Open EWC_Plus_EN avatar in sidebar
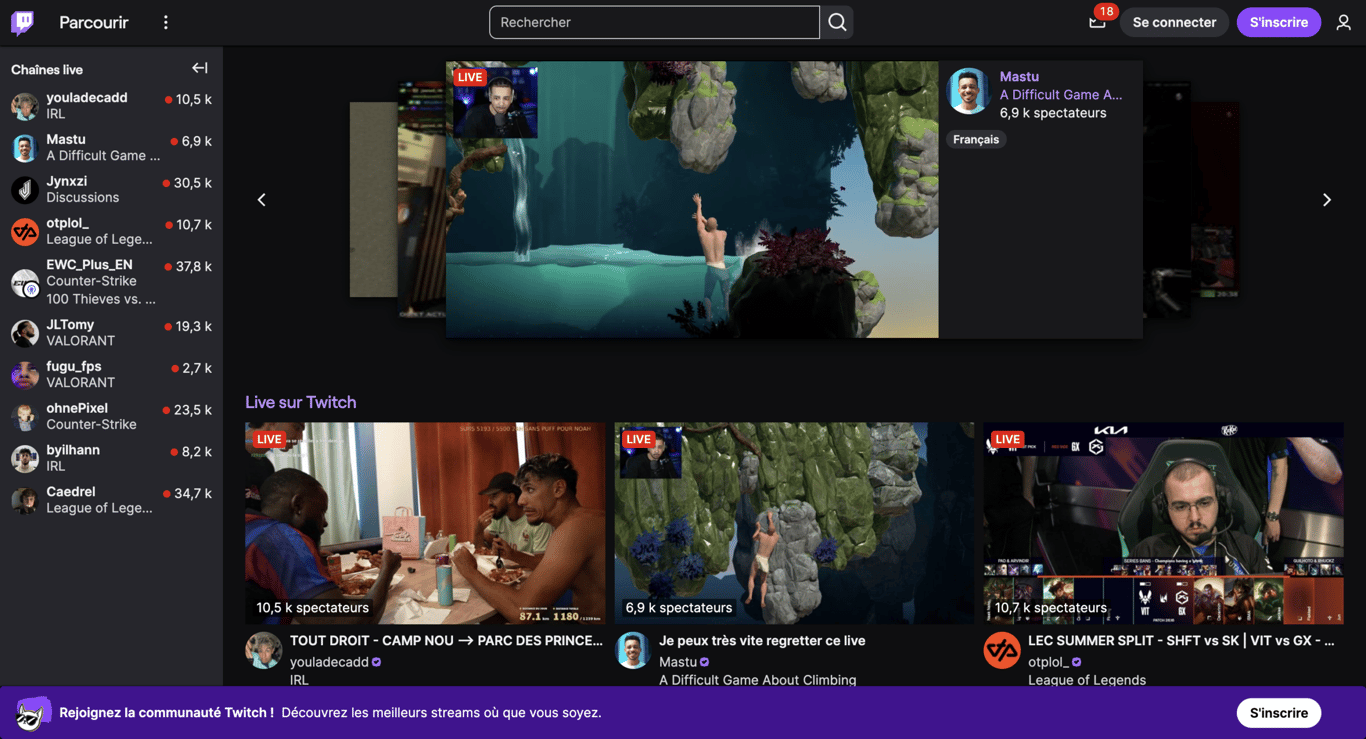The image size is (1366, 739). (25, 282)
